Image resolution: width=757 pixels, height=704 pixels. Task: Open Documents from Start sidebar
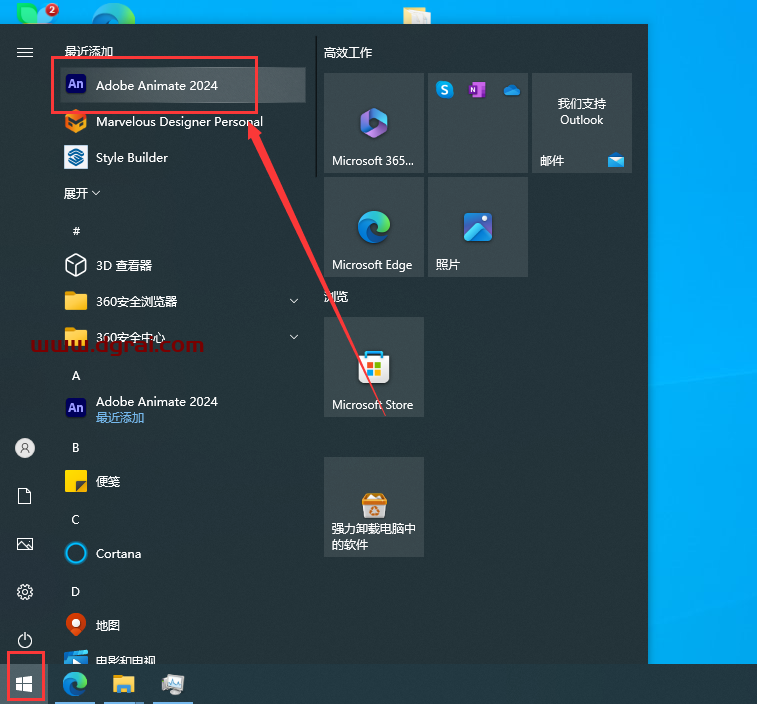[25, 496]
